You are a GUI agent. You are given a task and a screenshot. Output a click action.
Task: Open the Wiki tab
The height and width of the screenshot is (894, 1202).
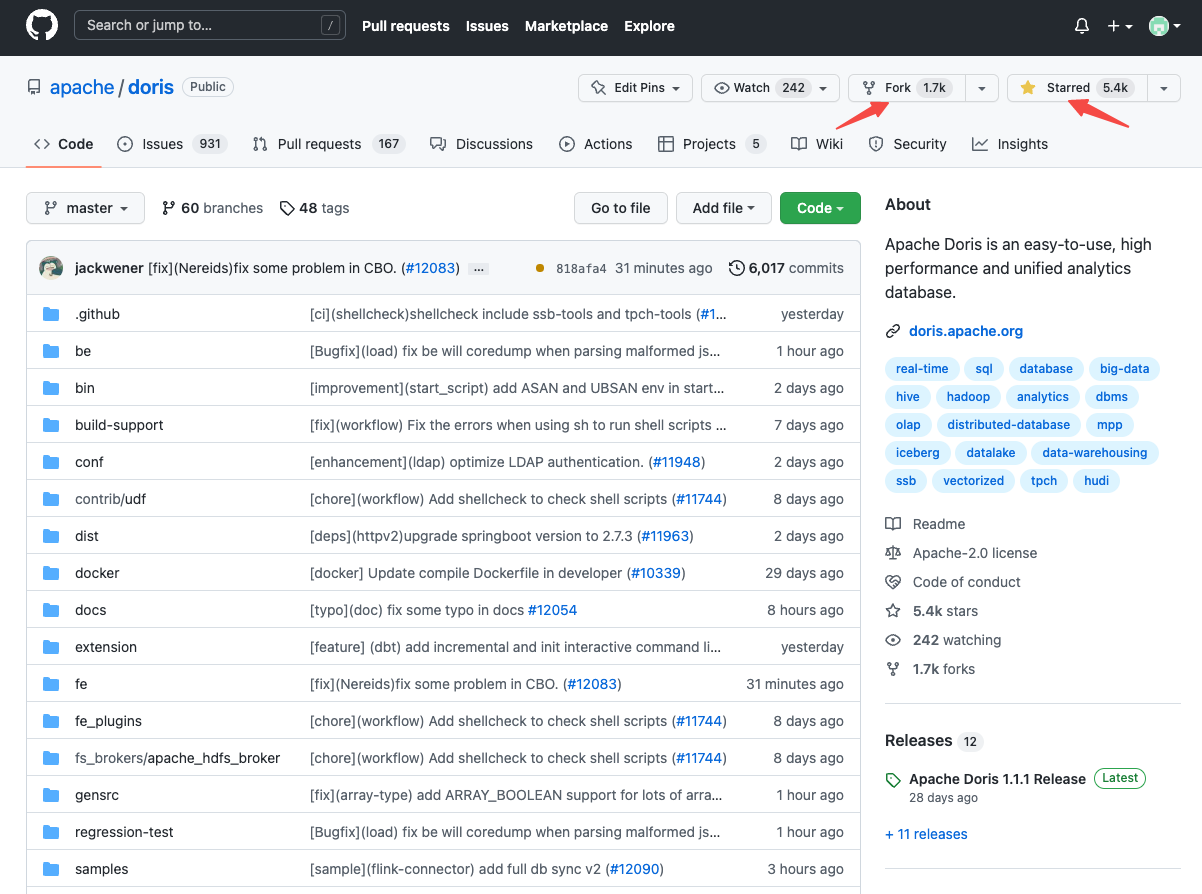(x=817, y=144)
